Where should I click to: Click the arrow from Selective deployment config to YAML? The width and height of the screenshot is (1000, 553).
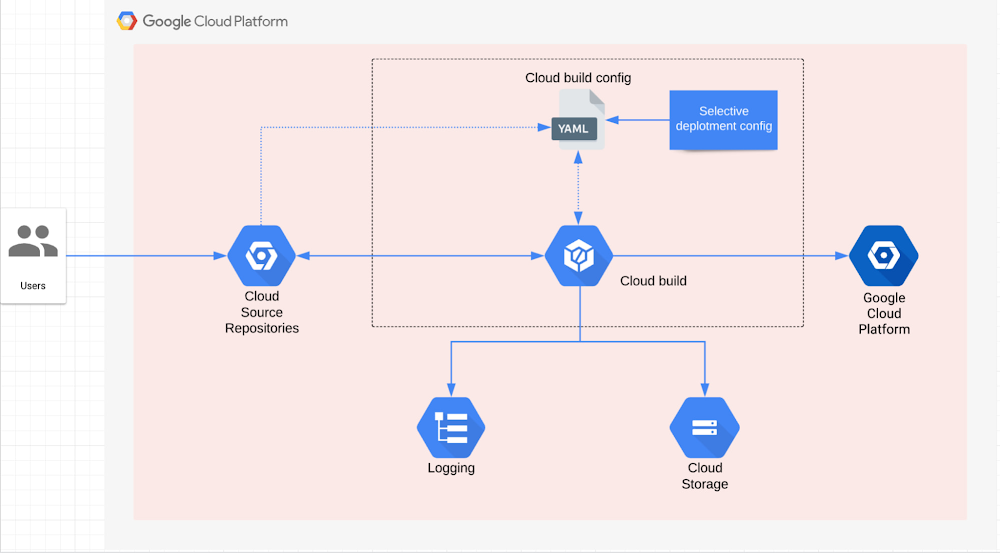pos(637,120)
